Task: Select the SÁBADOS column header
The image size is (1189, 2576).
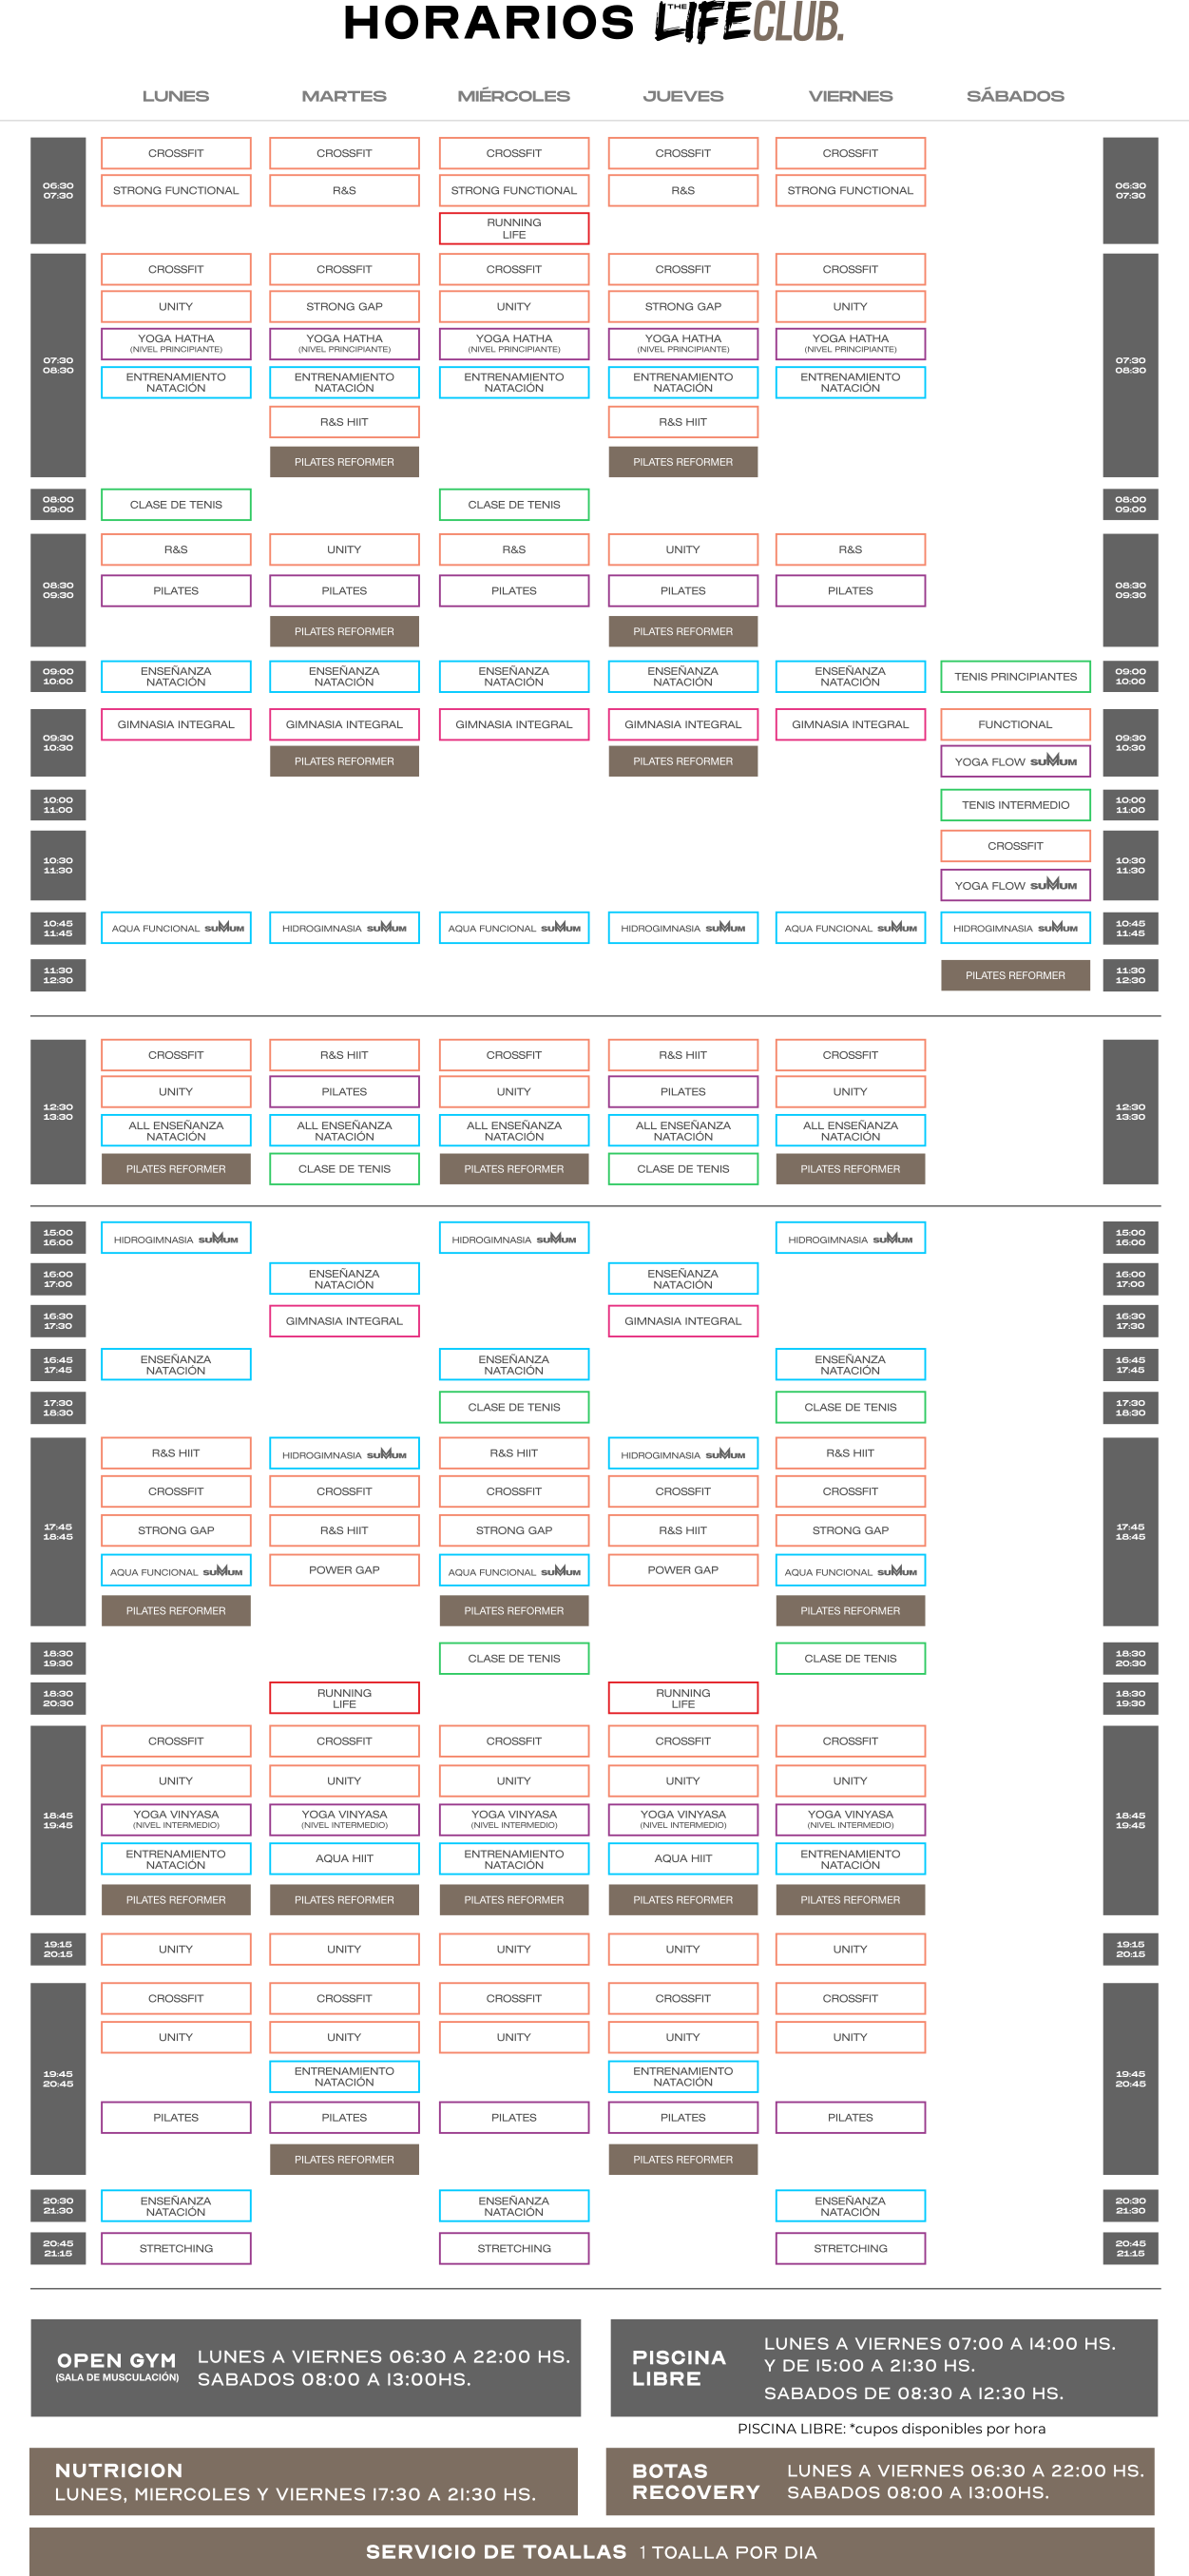Action: tap(1014, 96)
